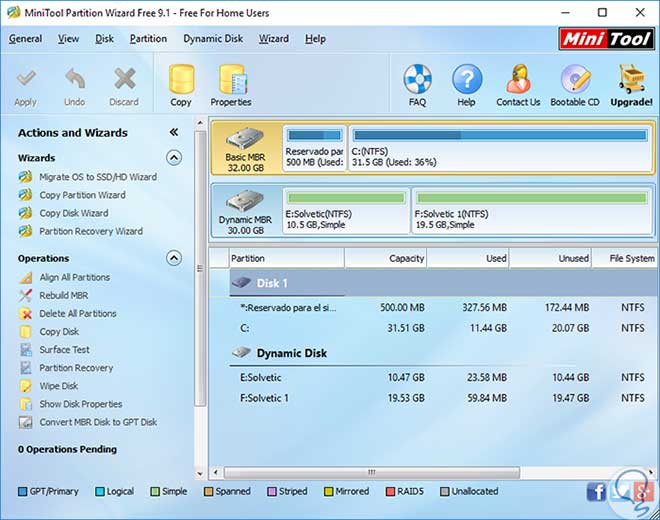The height and width of the screenshot is (520, 660).
Task: Open the Contact Us icon
Action: [x=518, y=79]
